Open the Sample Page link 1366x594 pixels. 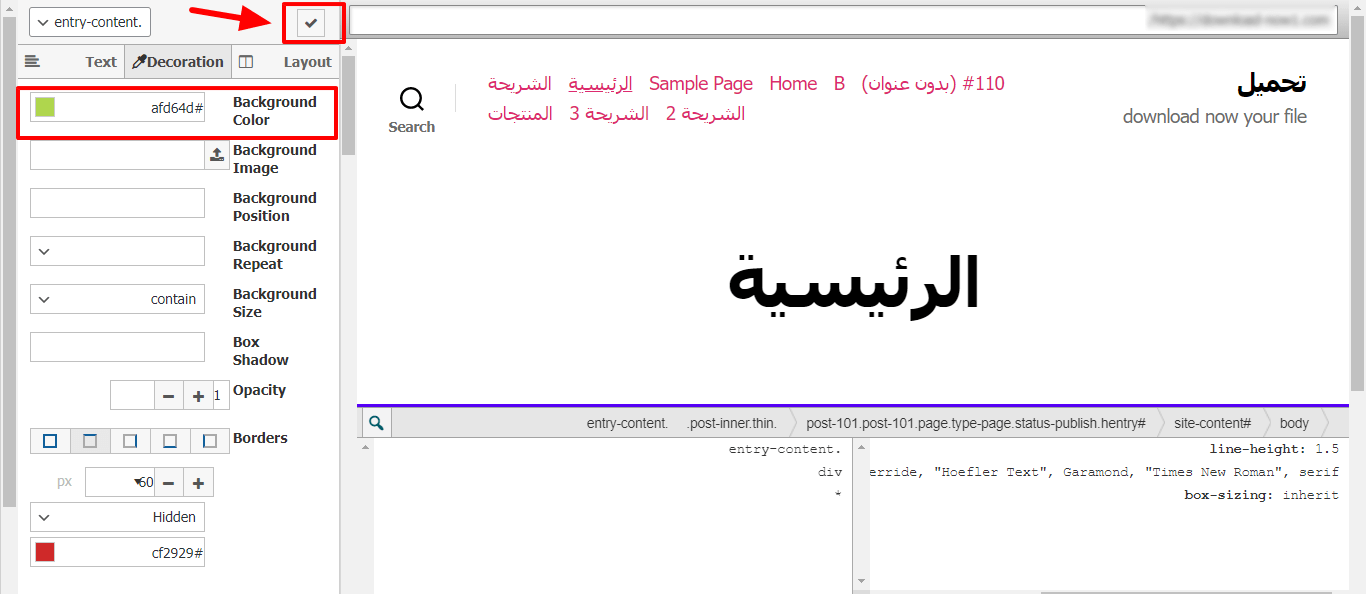tap(700, 84)
